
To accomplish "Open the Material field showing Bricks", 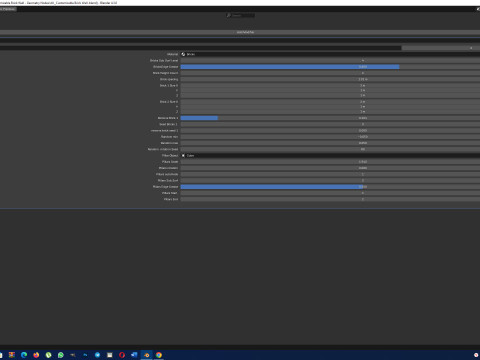I will click(330, 54).
